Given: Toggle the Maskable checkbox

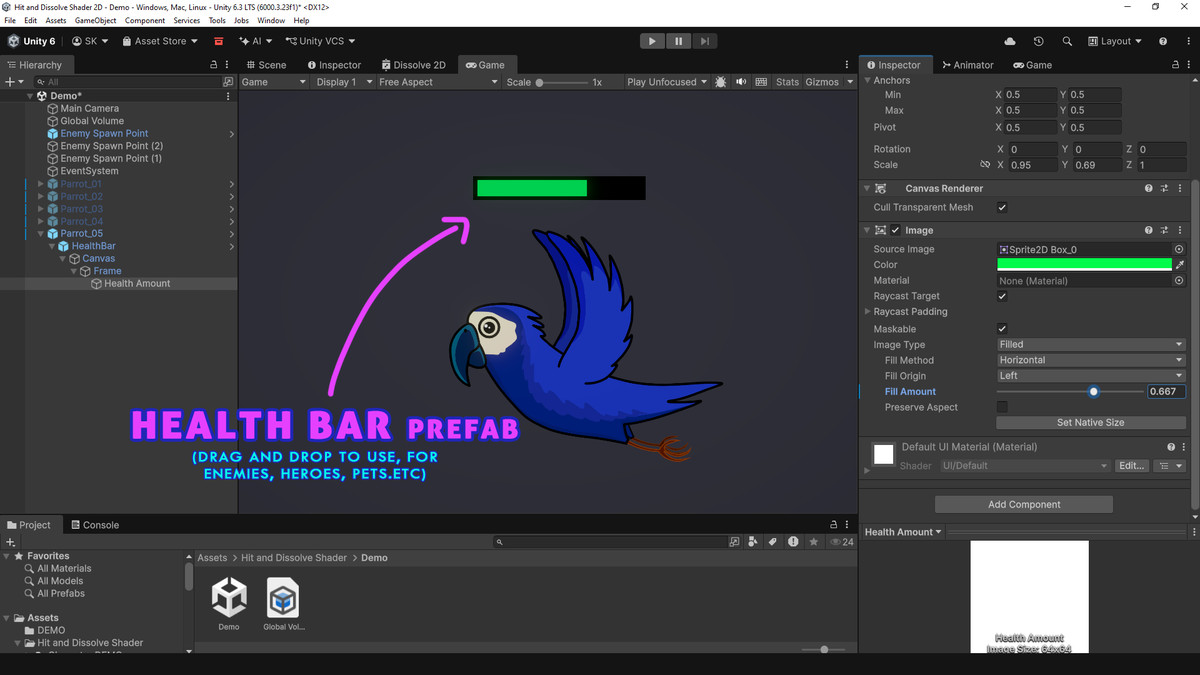Looking at the screenshot, I should coord(1002,329).
